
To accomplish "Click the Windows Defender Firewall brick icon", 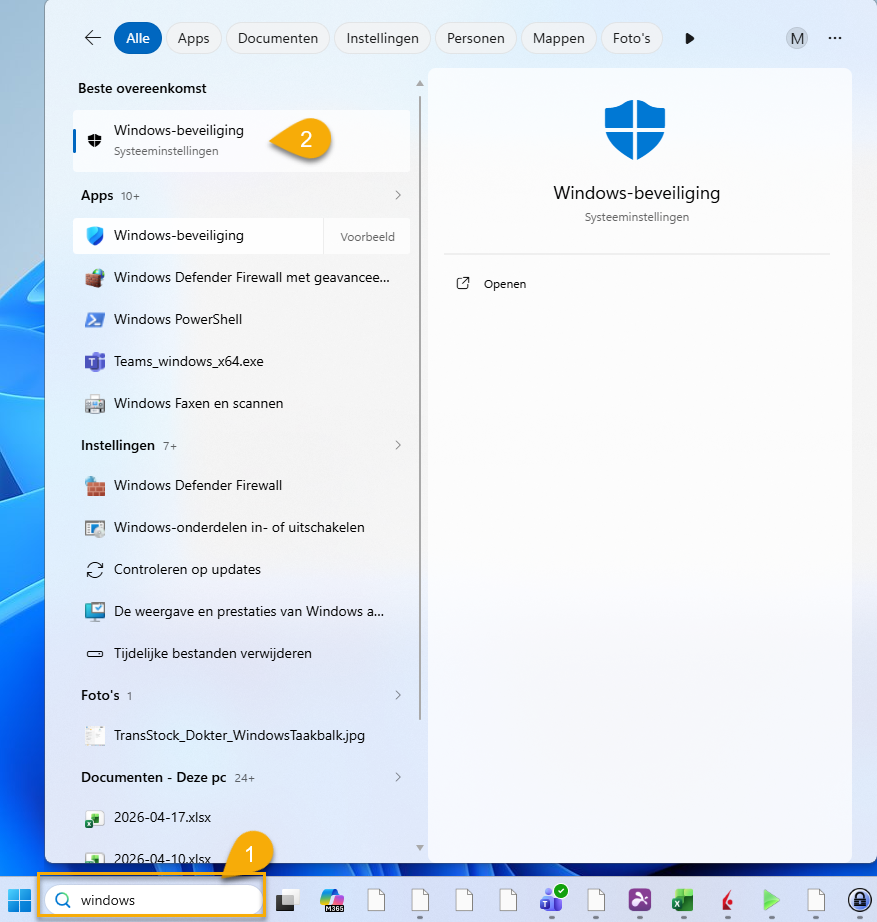I will click(95, 486).
